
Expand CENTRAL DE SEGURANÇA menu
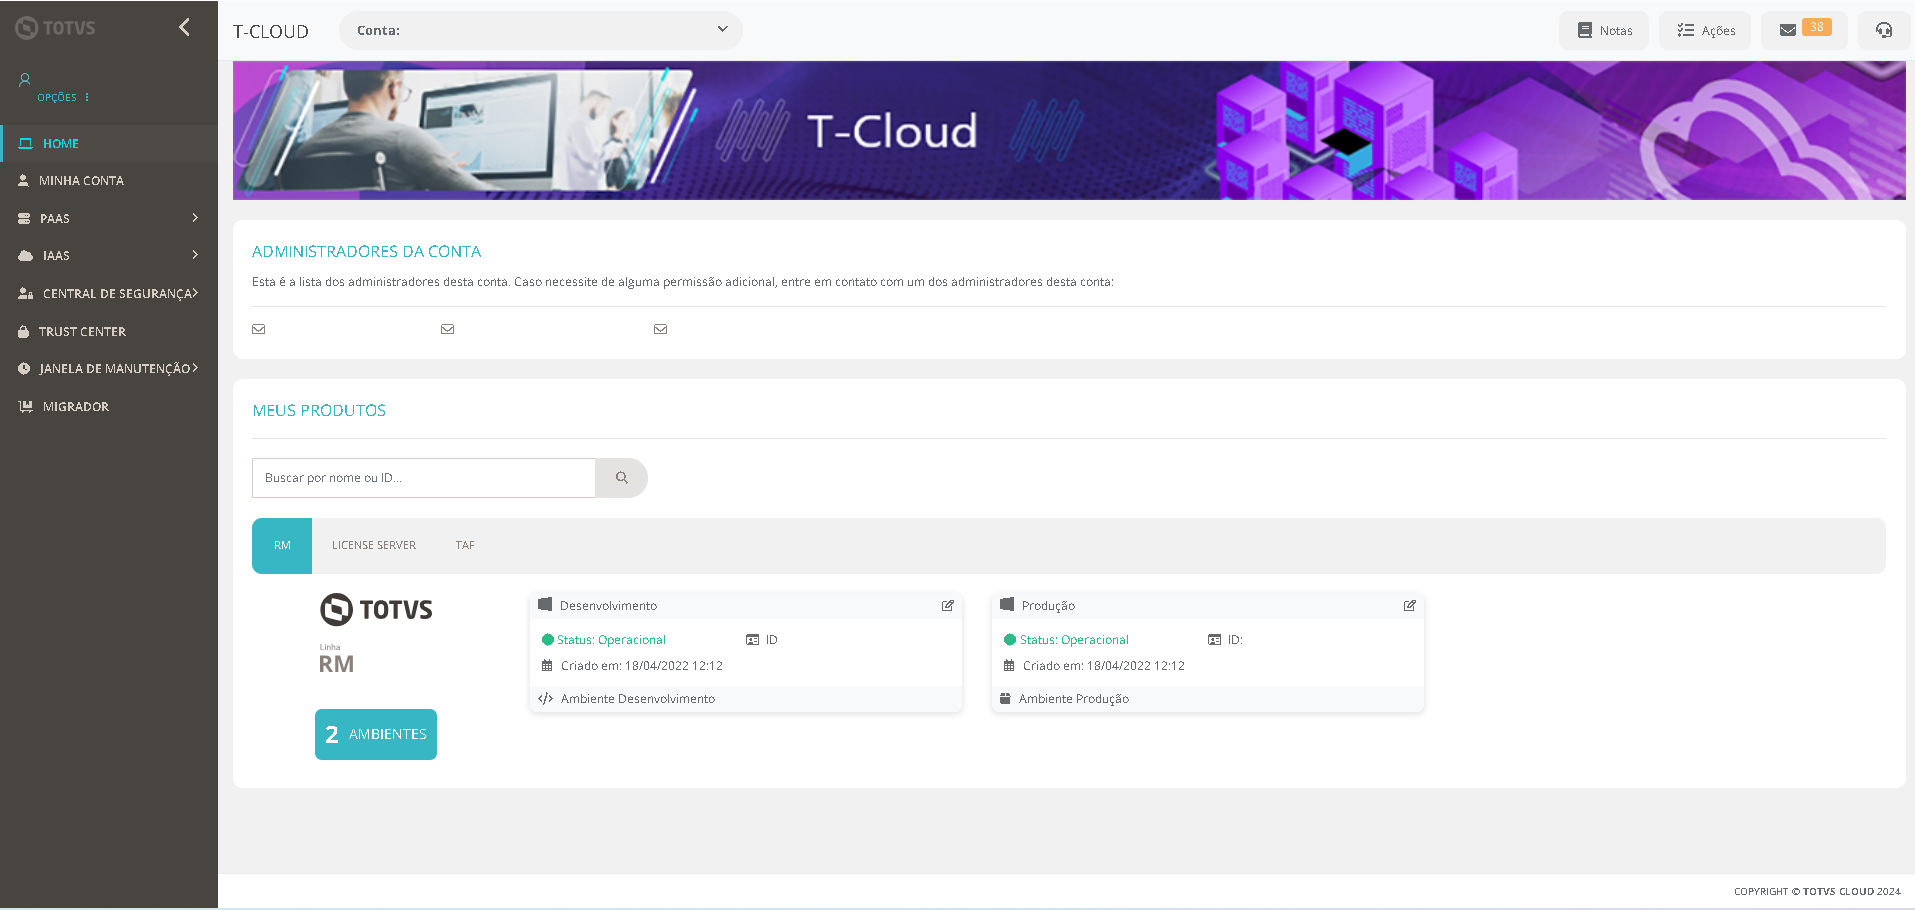pos(109,293)
